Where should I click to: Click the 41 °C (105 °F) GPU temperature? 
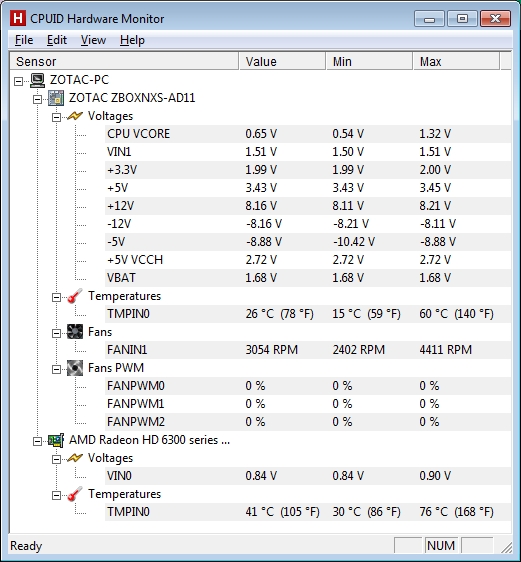coord(282,512)
